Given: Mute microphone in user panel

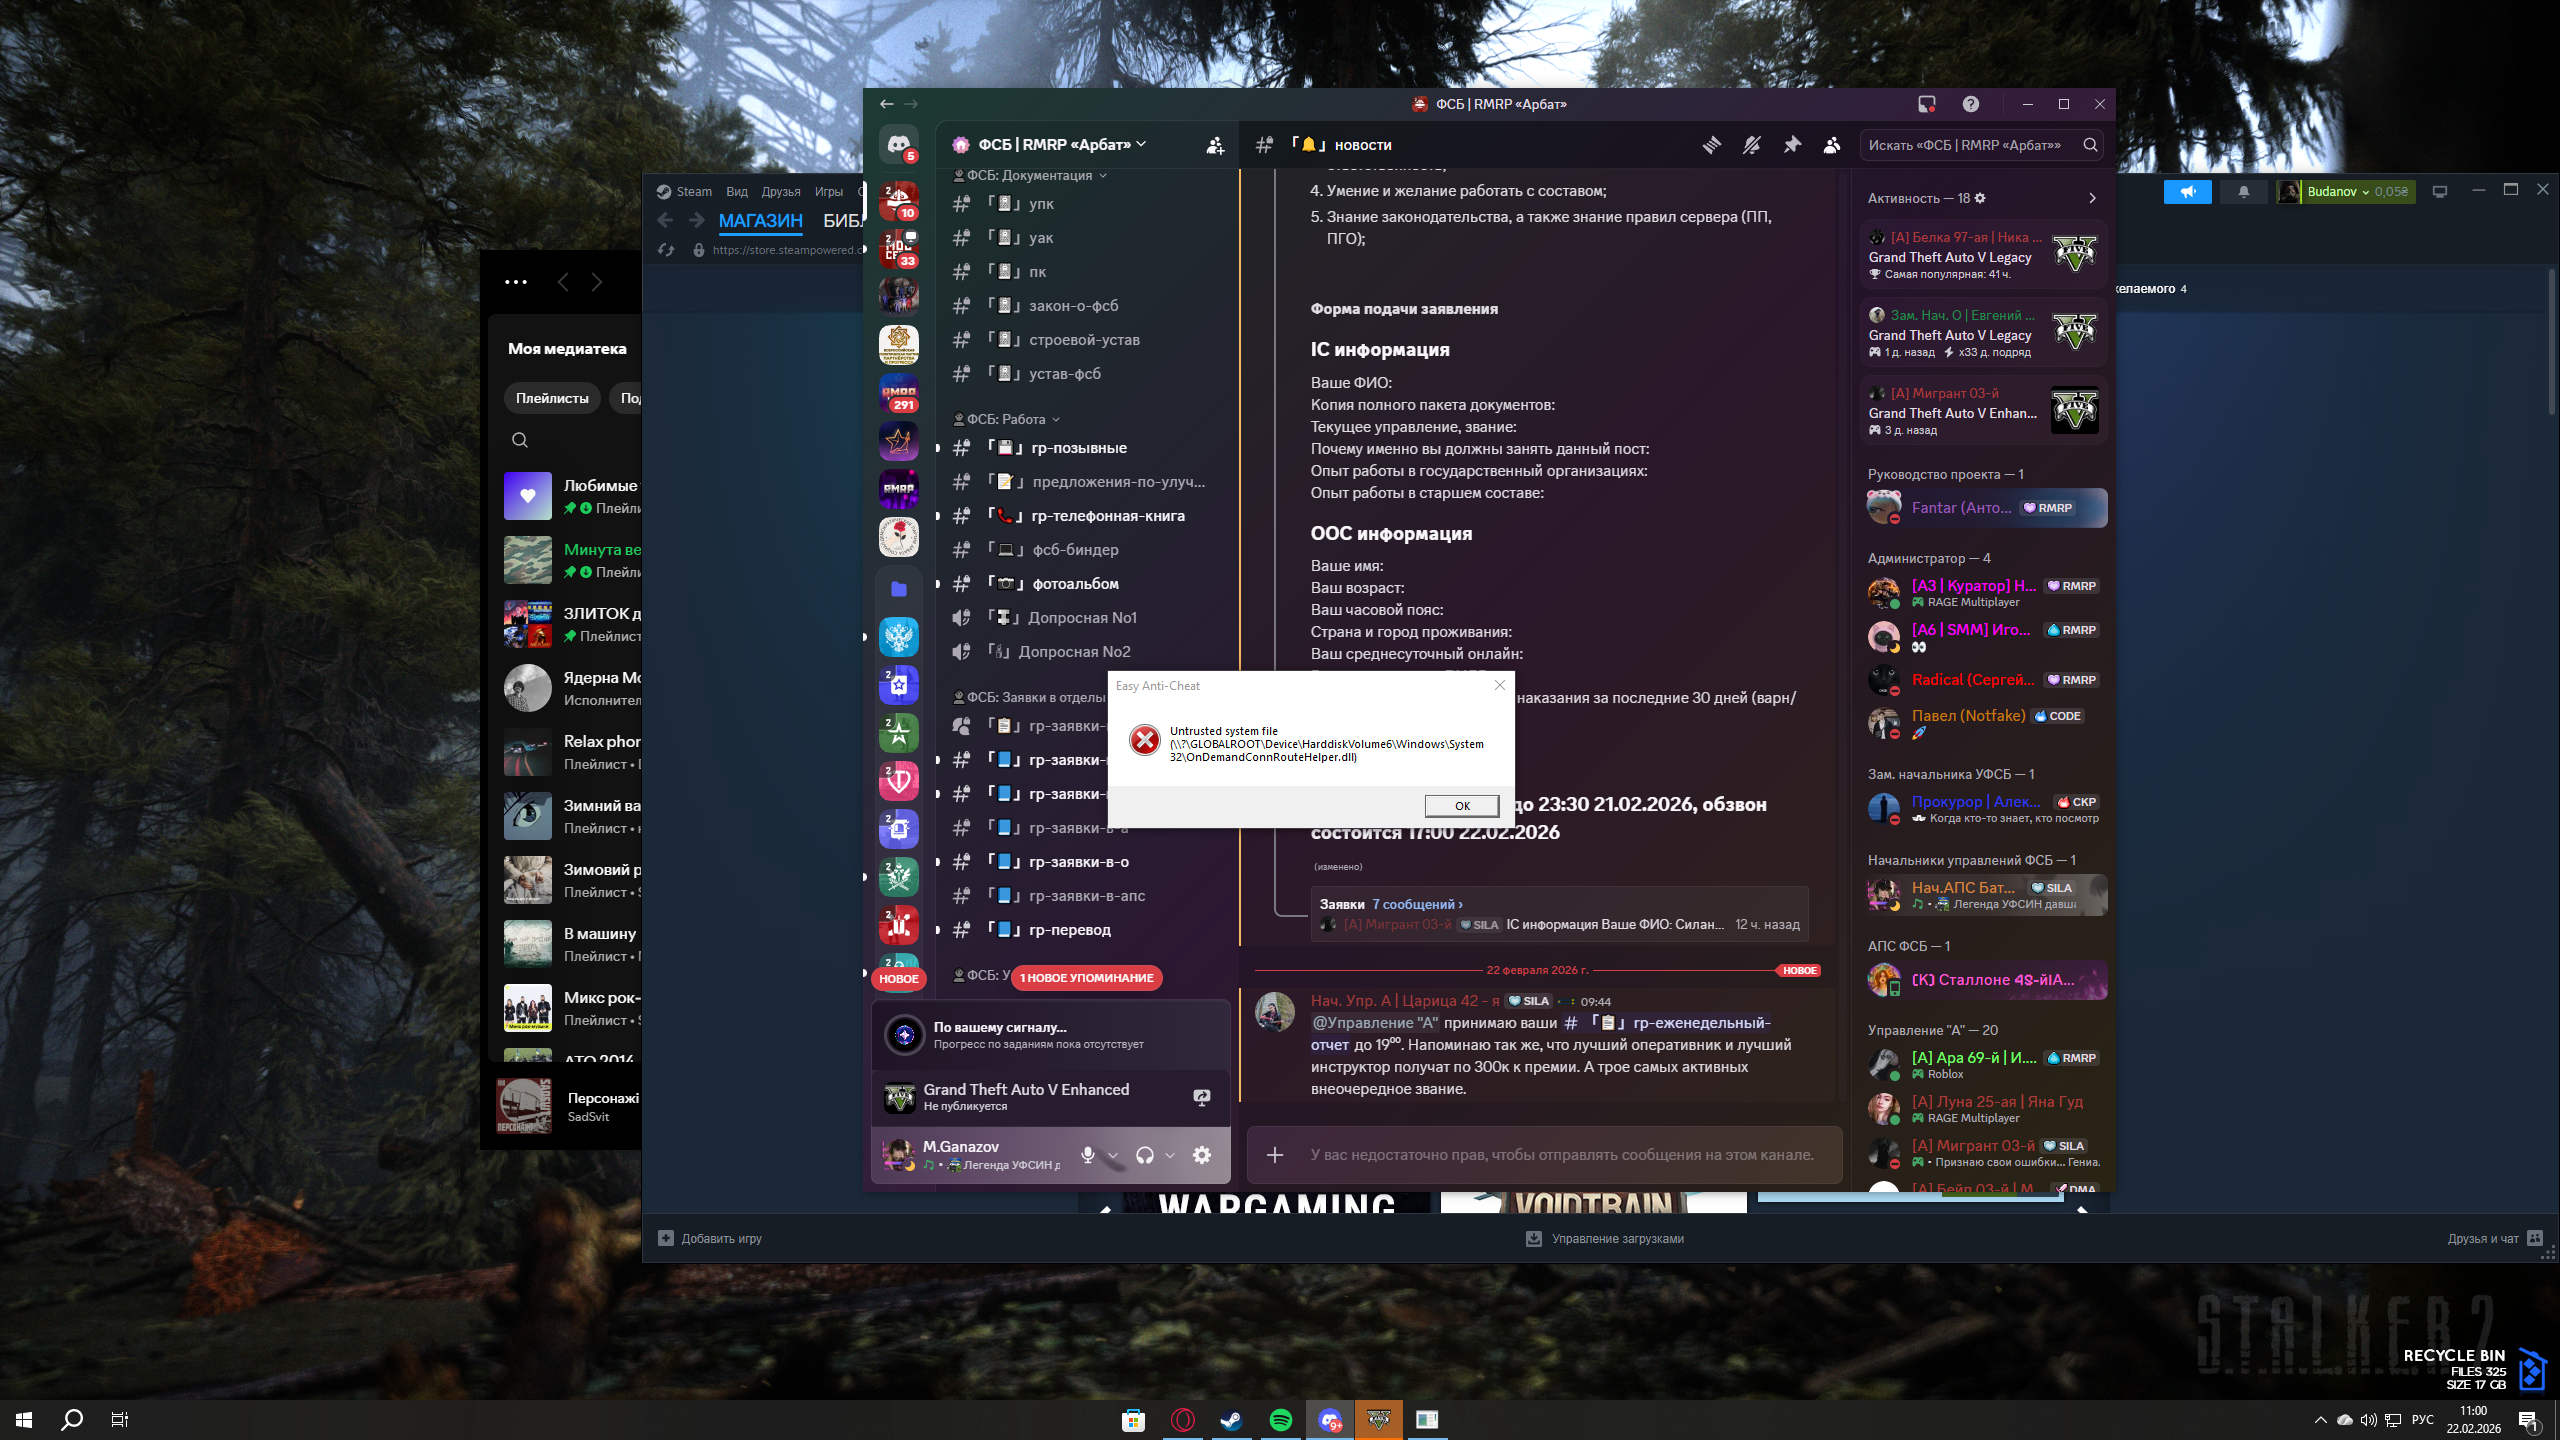Looking at the screenshot, I should pos(1087,1155).
